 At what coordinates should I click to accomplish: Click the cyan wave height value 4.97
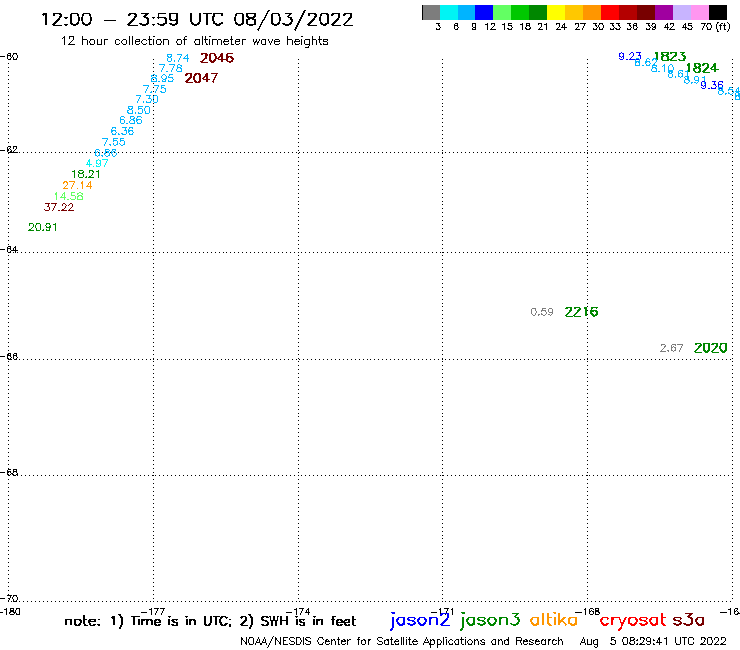pyautogui.click(x=97, y=163)
